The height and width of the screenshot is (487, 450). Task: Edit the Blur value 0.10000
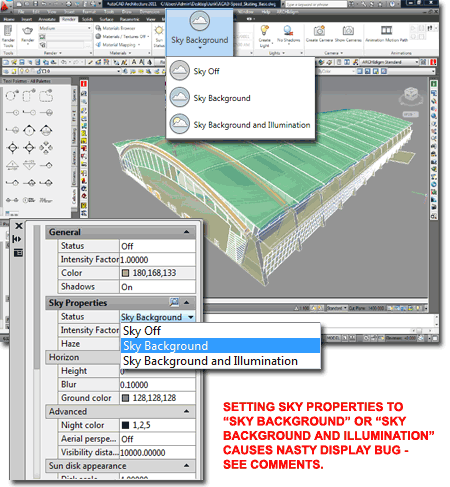[x=157, y=385]
